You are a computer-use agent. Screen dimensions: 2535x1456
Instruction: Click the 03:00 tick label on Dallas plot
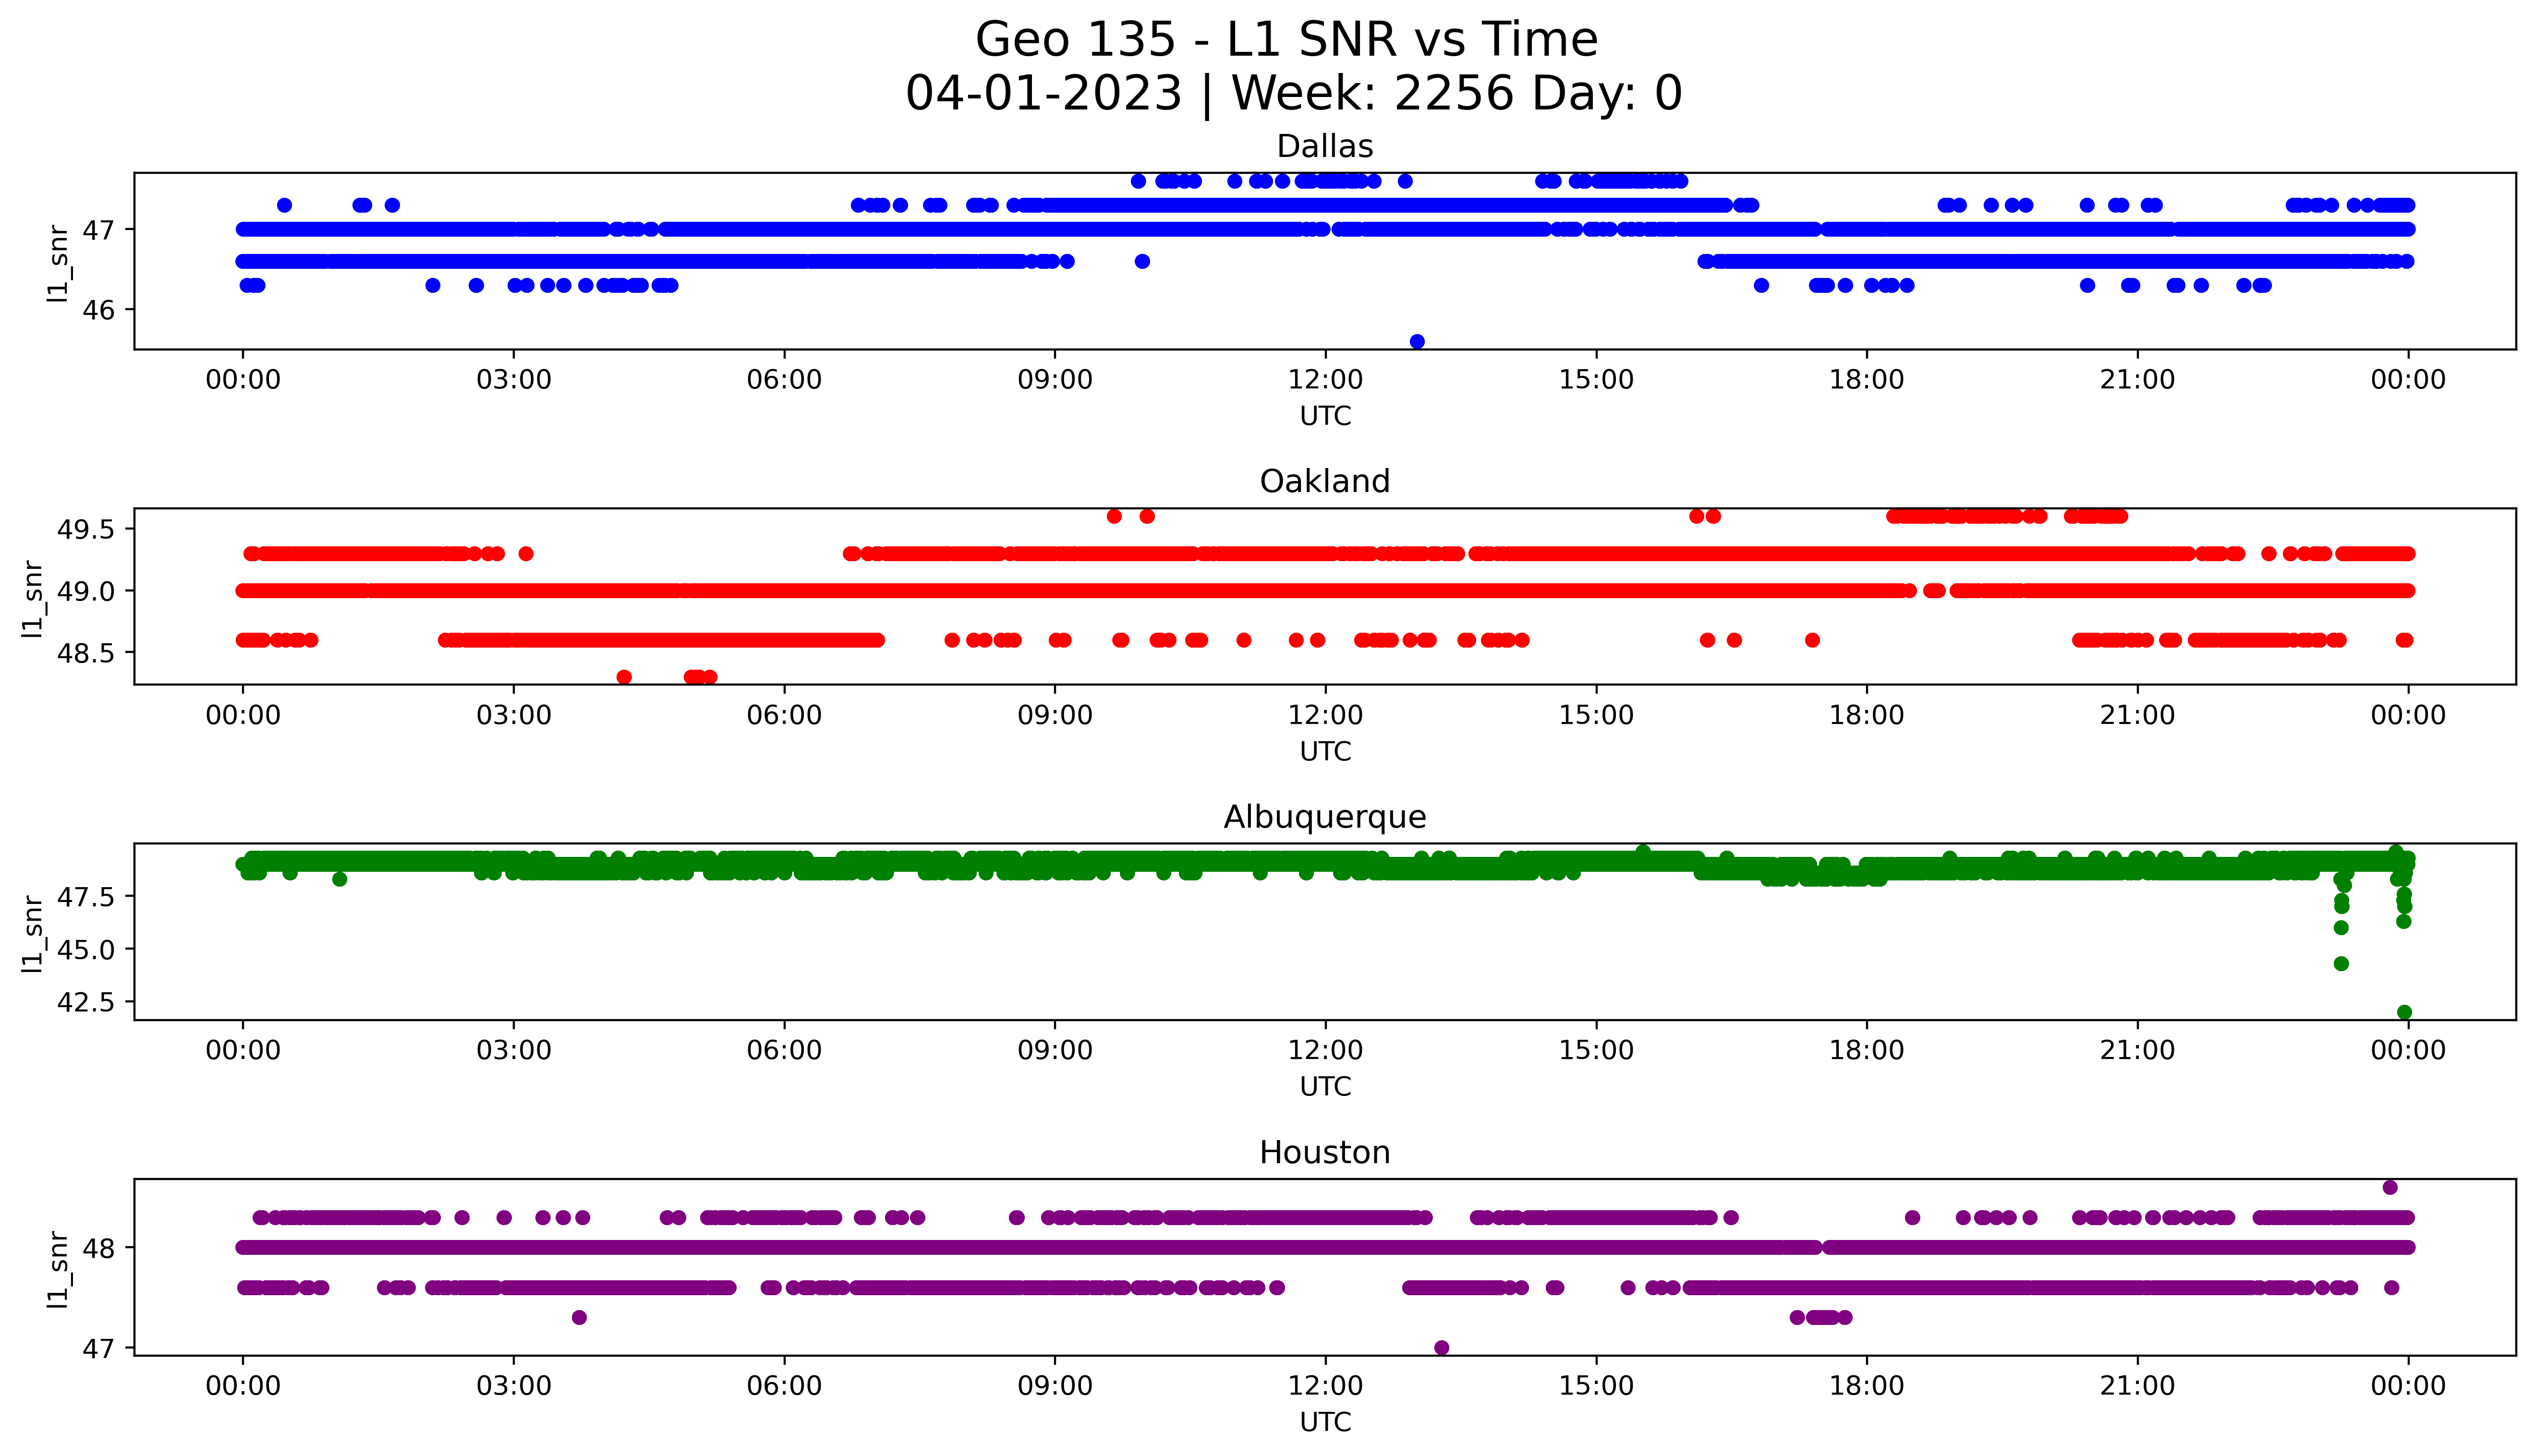coord(514,380)
